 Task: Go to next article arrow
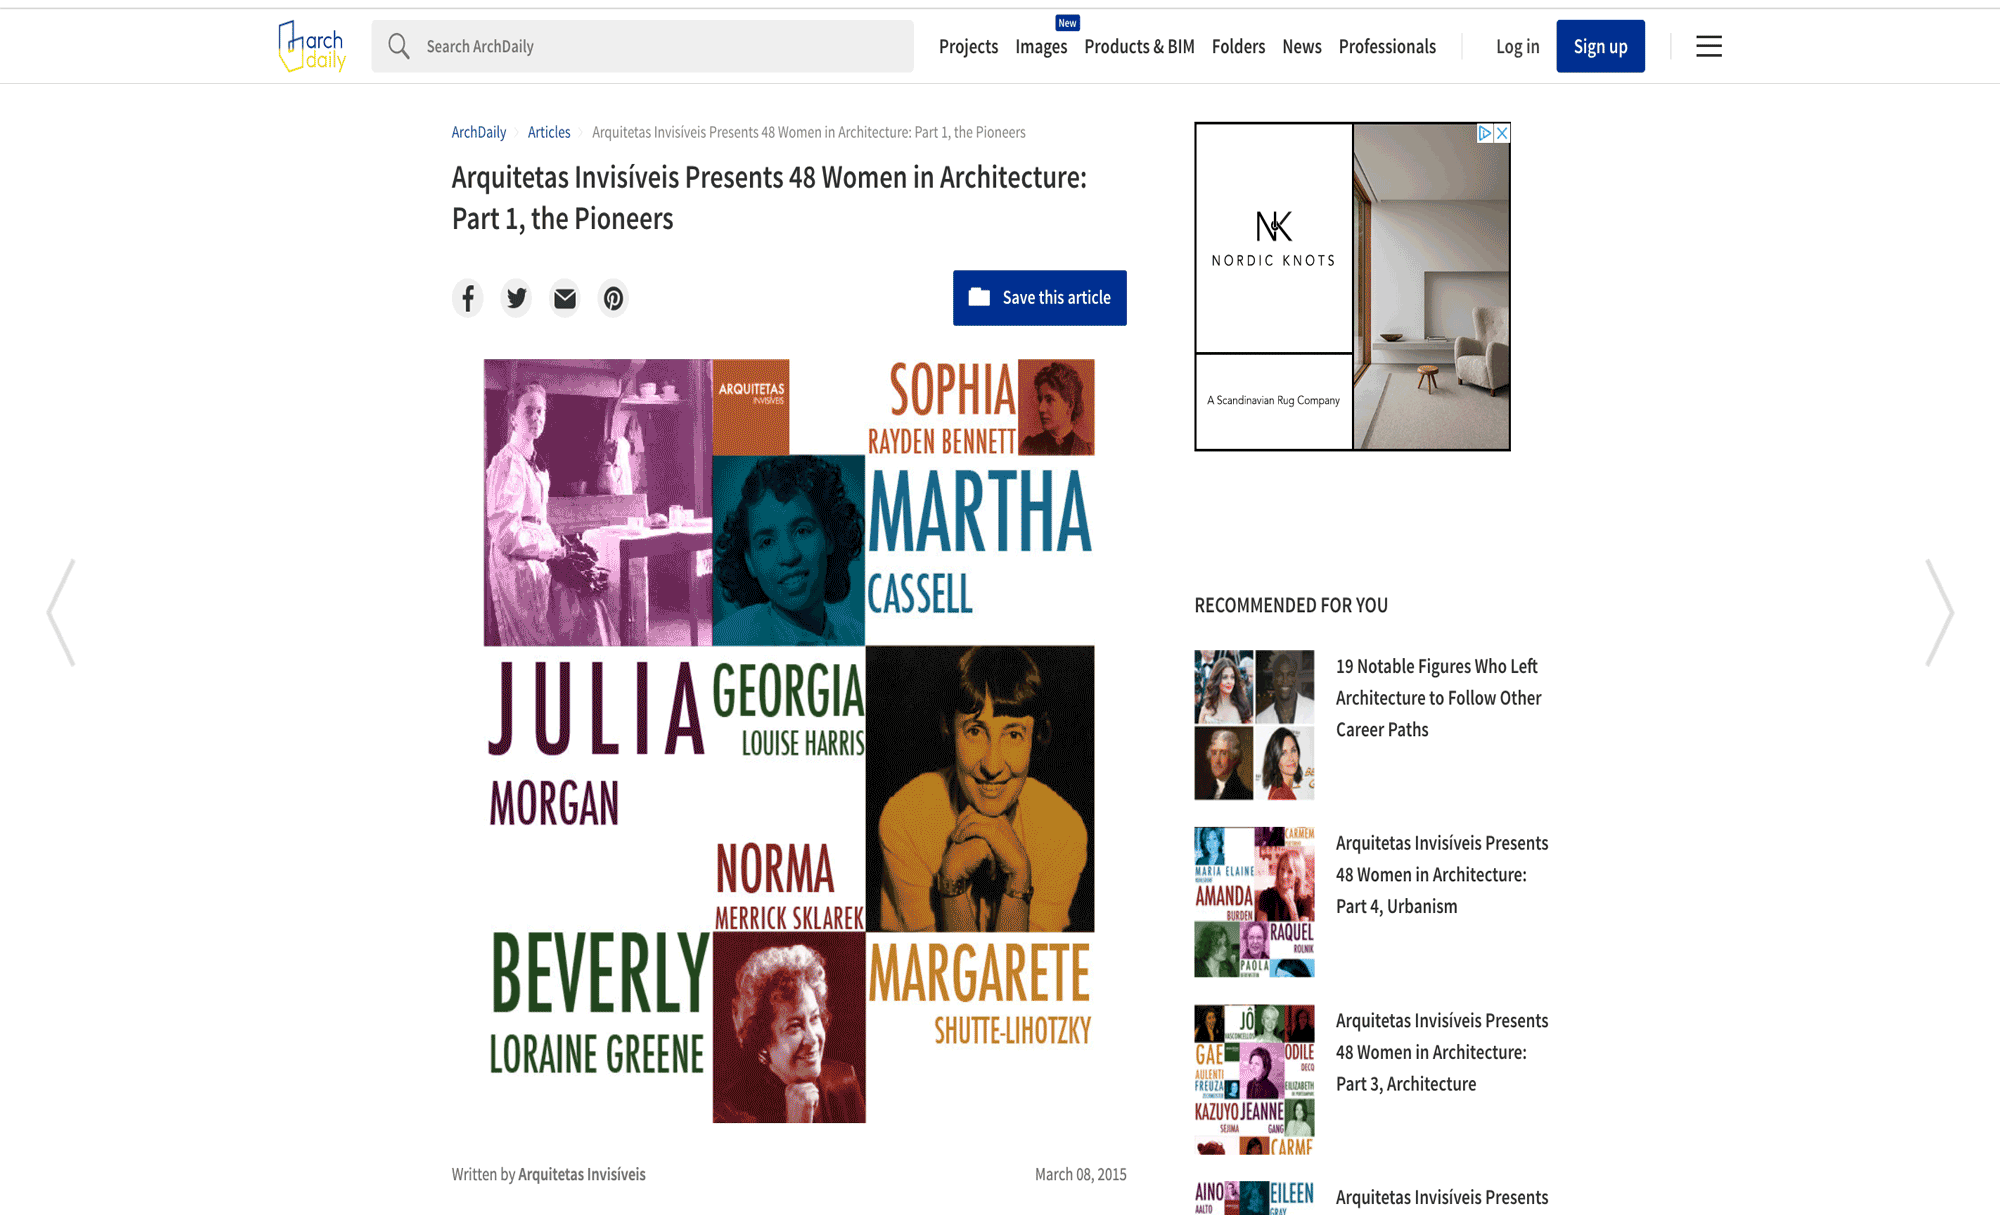1938,612
